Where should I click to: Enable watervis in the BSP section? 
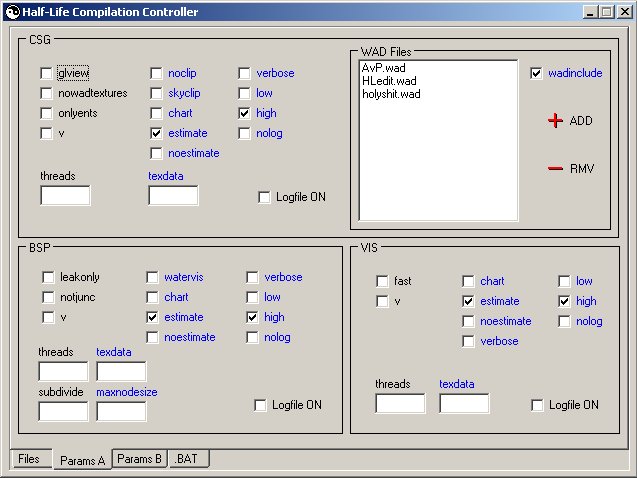coord(153,277)
